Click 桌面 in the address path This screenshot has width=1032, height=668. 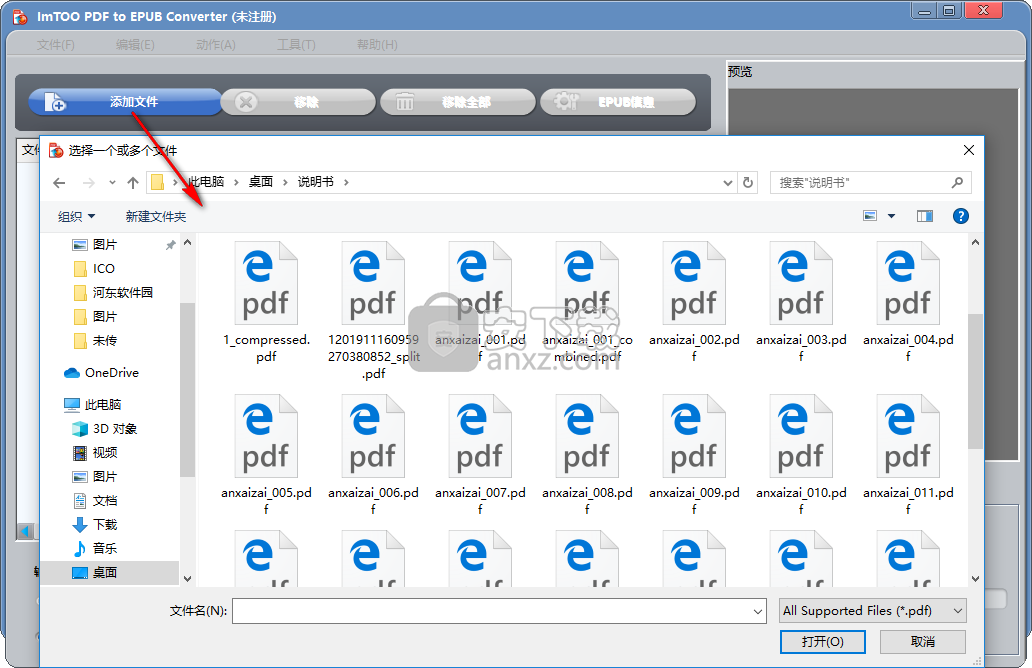(261, 182)
